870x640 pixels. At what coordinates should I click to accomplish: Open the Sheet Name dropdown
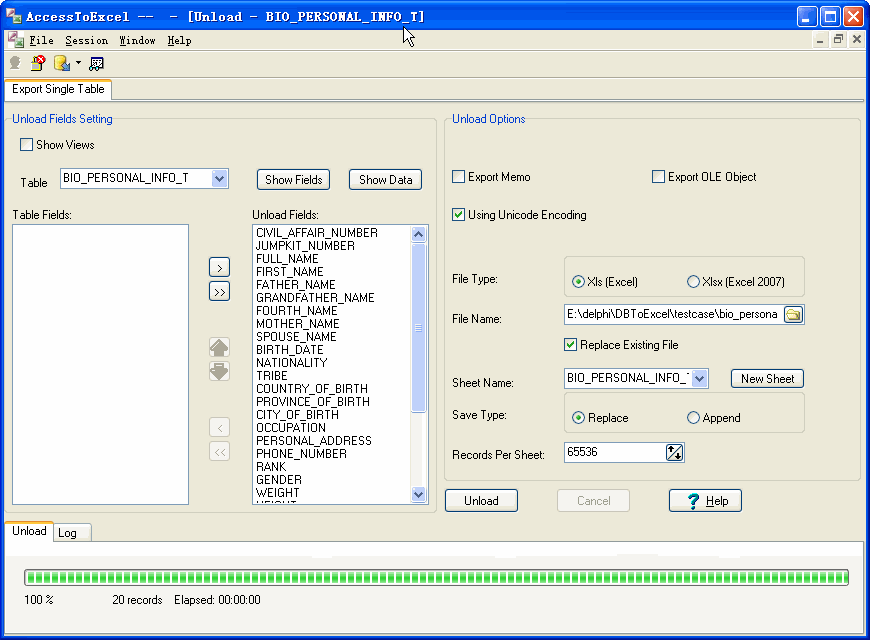click(x=700, y=379)
